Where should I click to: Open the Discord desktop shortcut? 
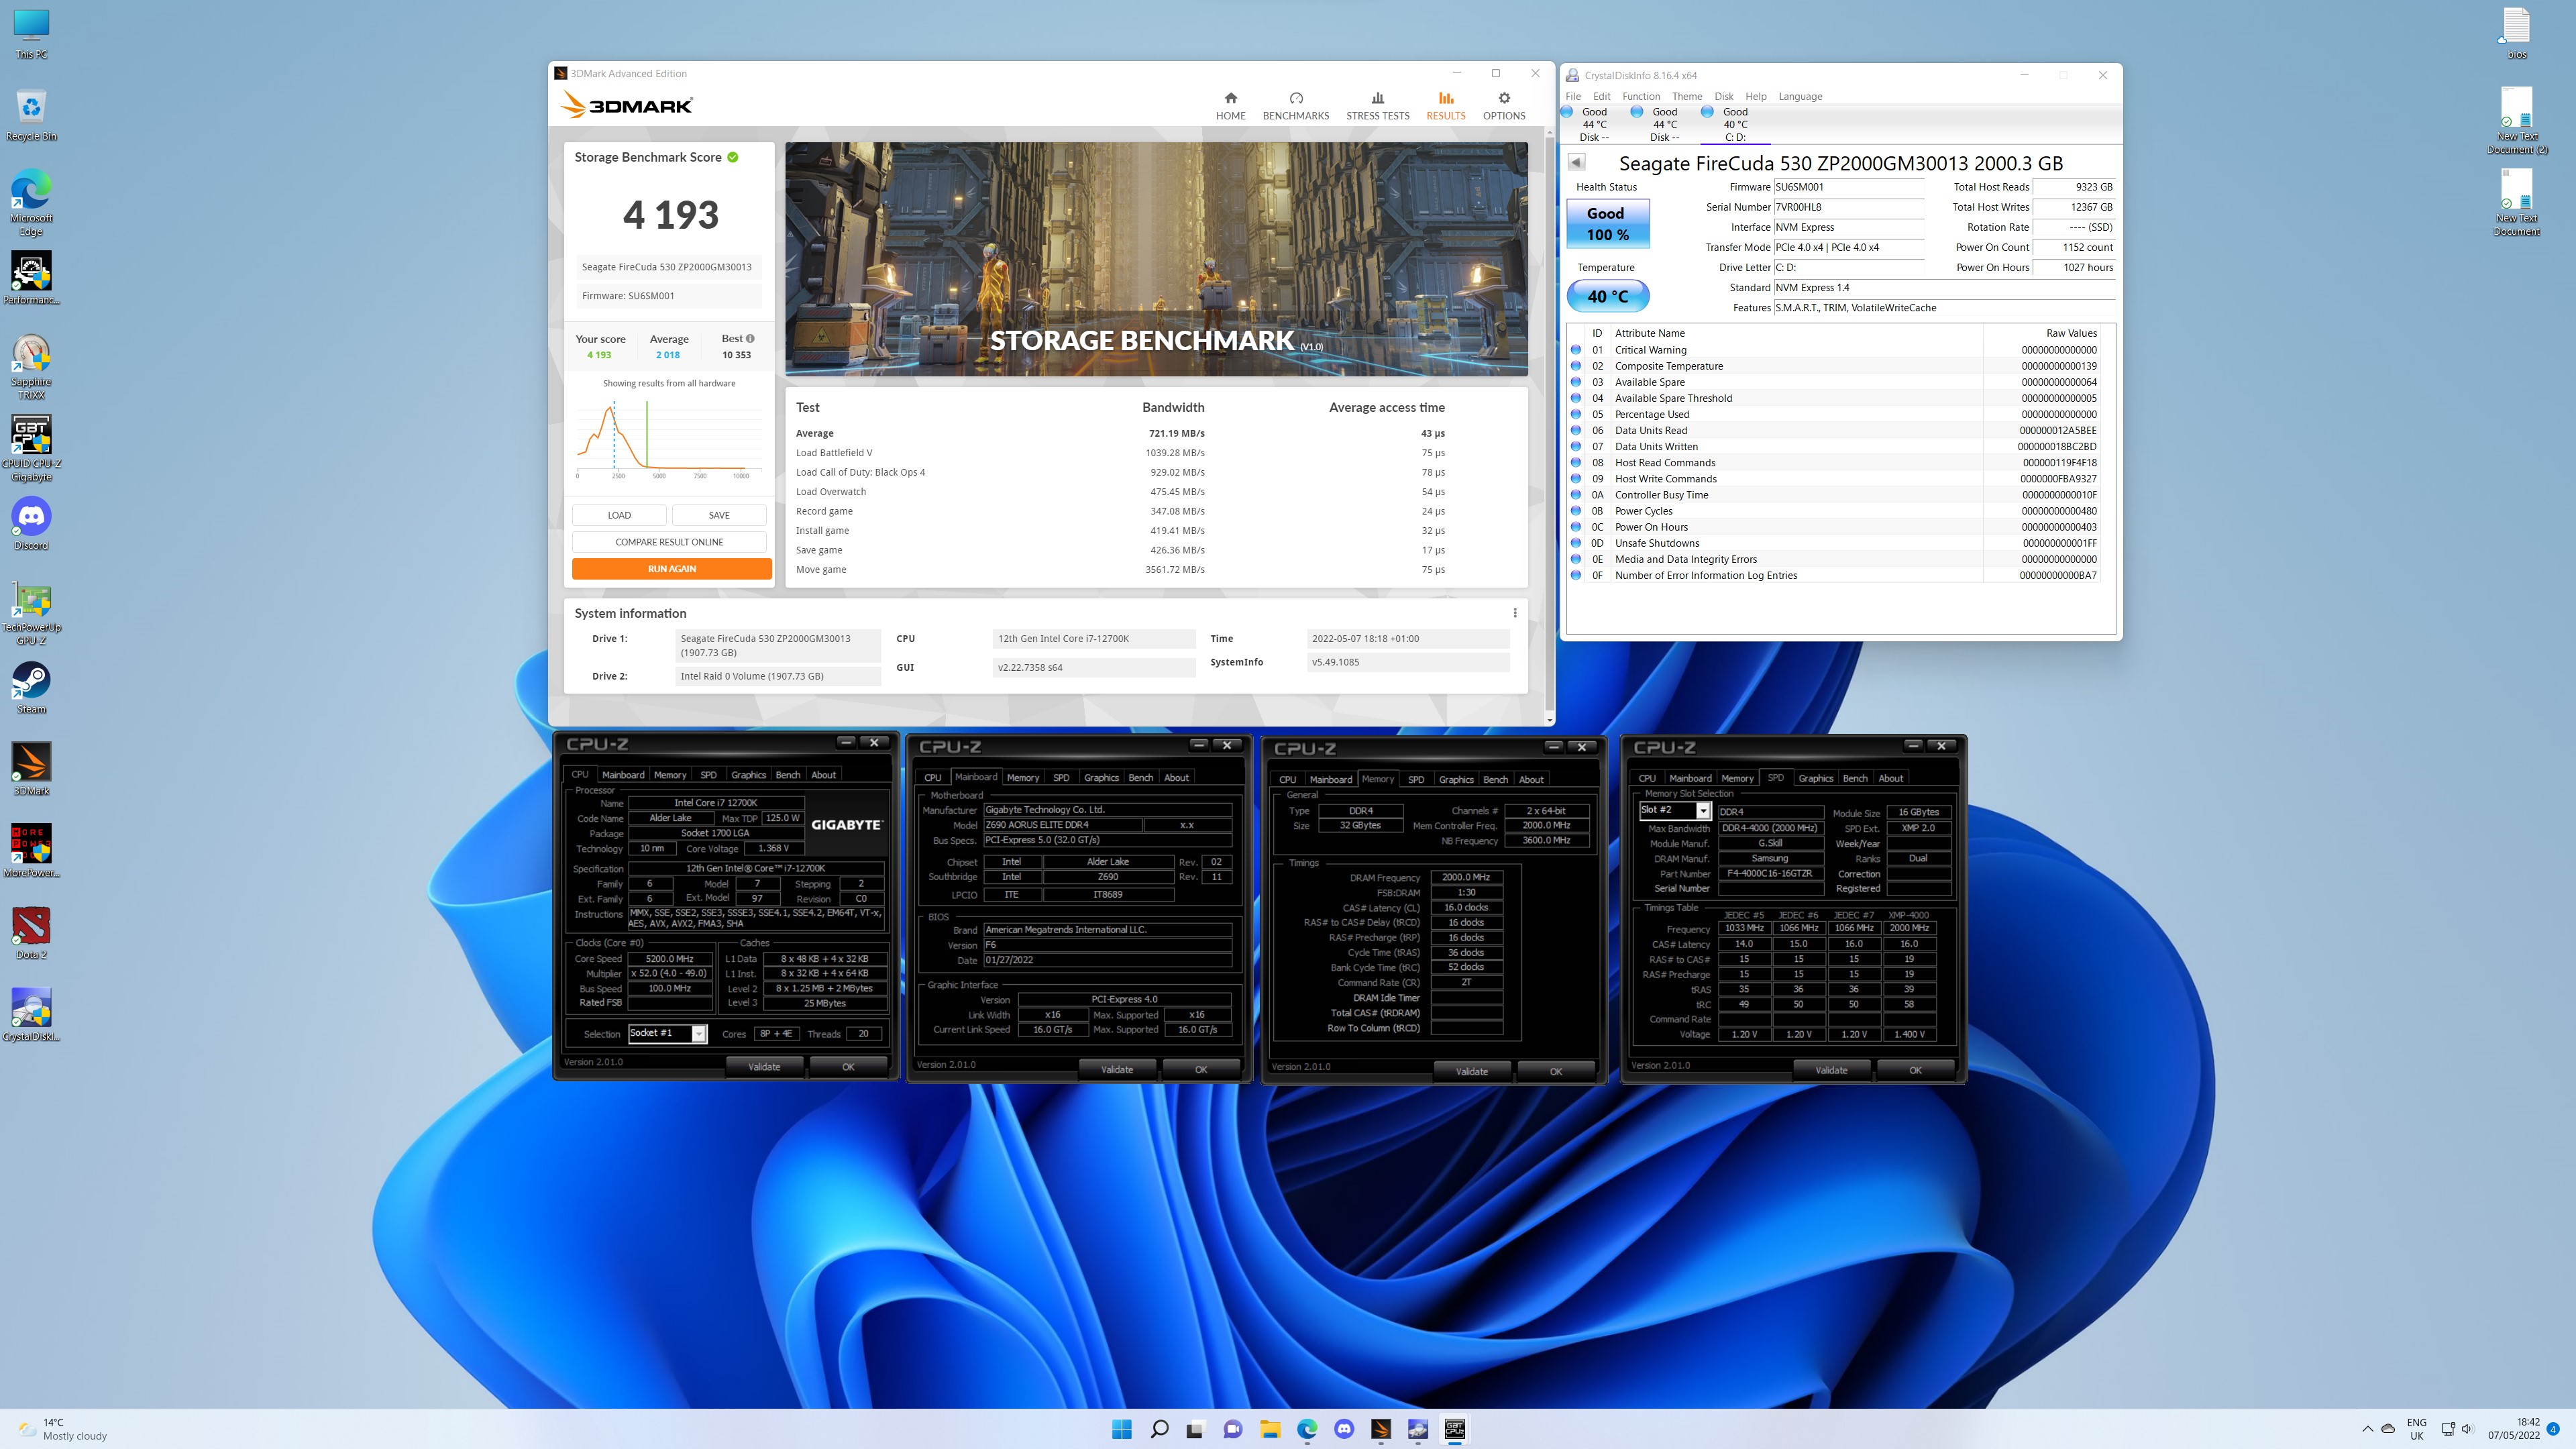tap(31, 524)
